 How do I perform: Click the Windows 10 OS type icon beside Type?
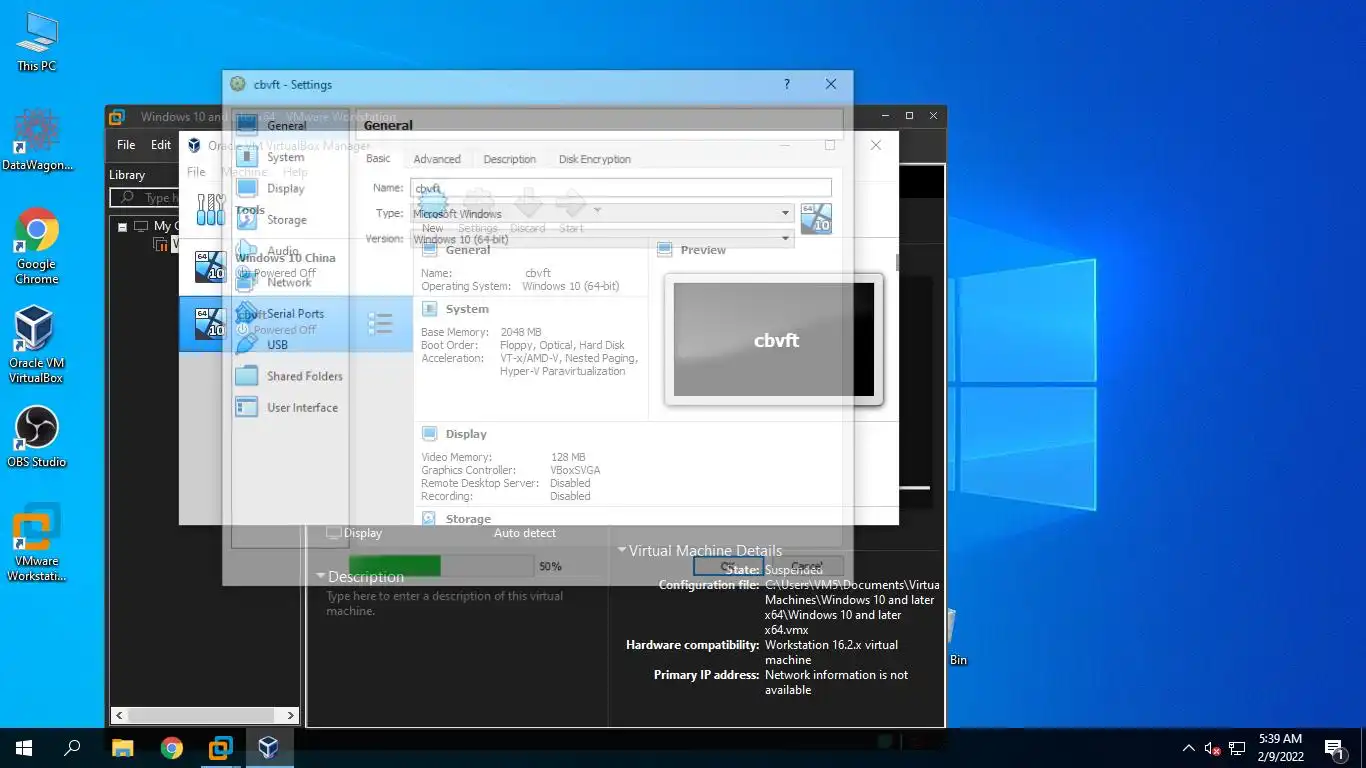pos(816,218)
